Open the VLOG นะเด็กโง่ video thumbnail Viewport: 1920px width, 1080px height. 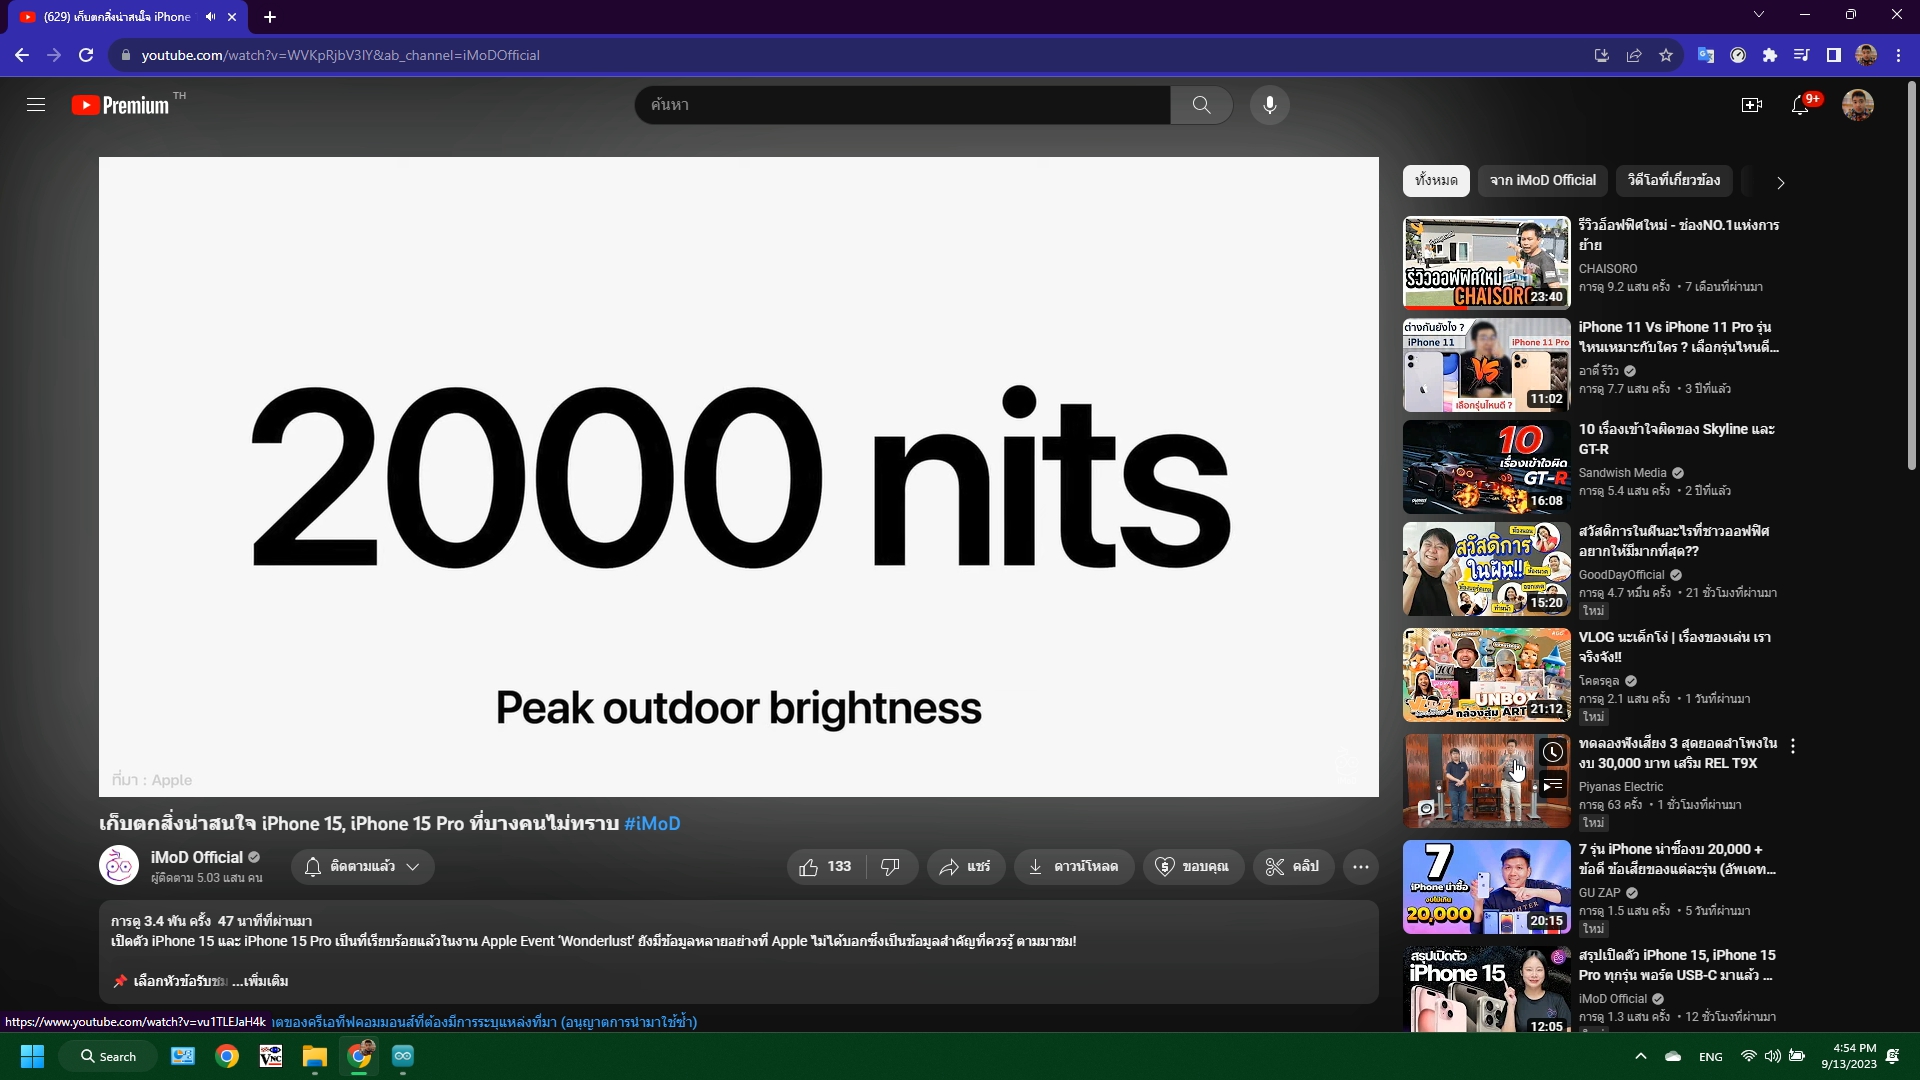(1486, 674)
